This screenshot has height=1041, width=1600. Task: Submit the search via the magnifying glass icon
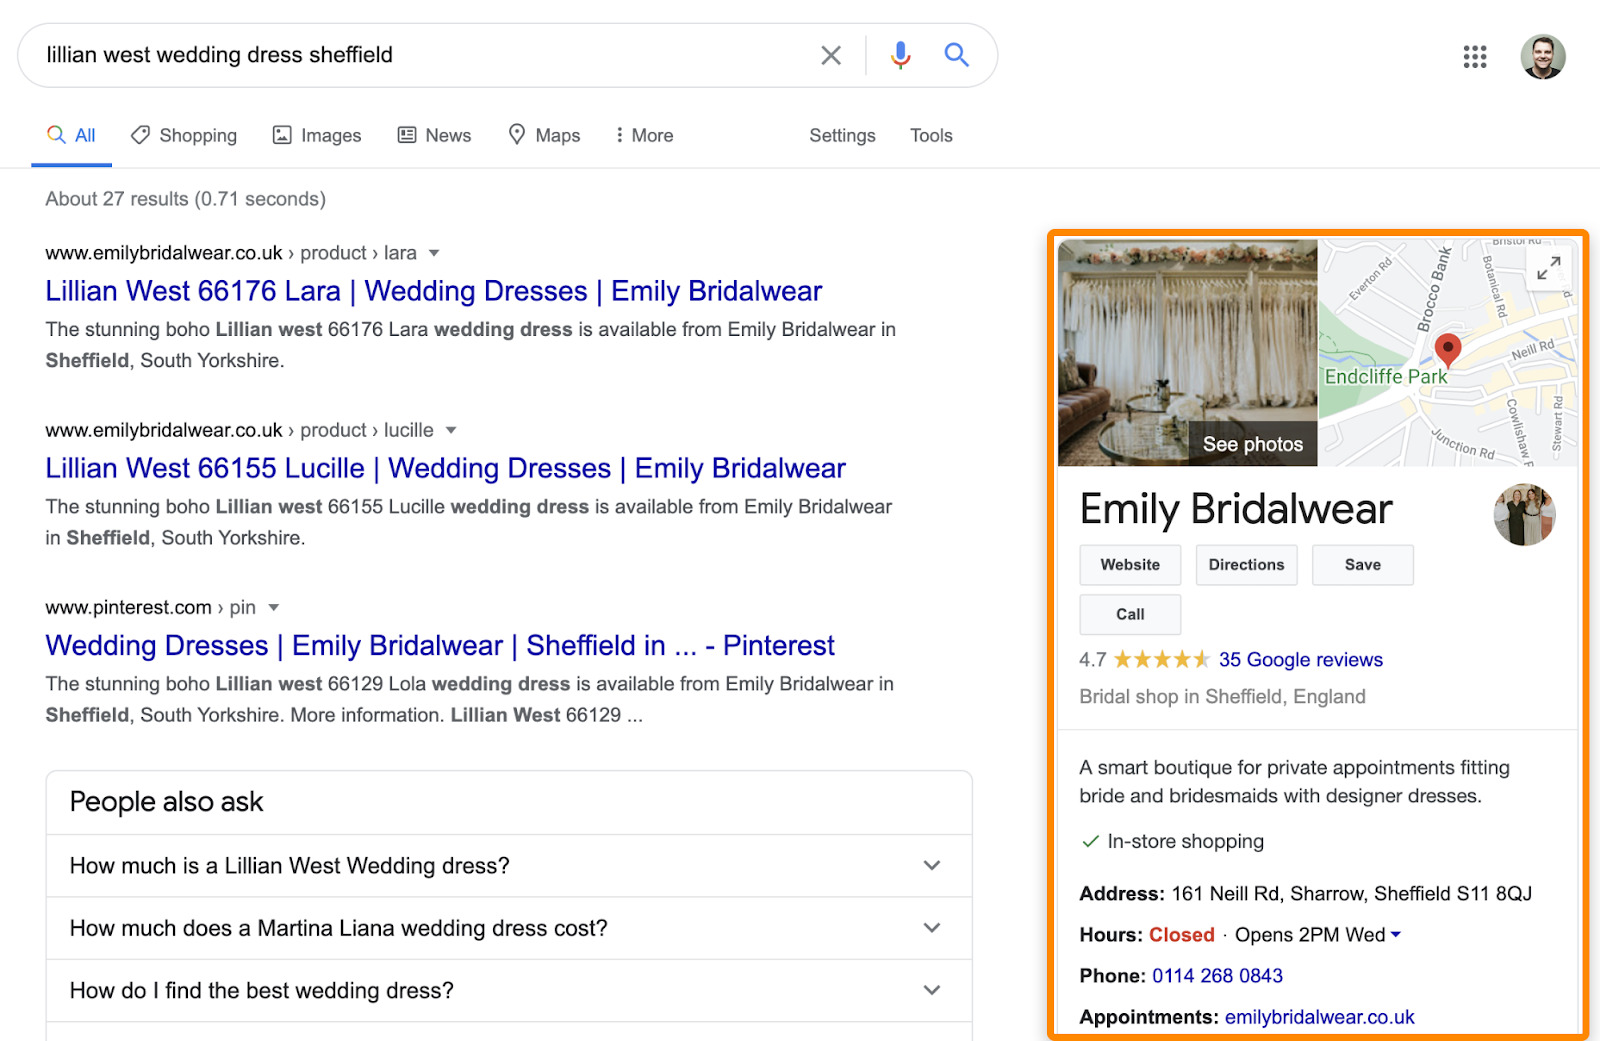pos(956,55)
